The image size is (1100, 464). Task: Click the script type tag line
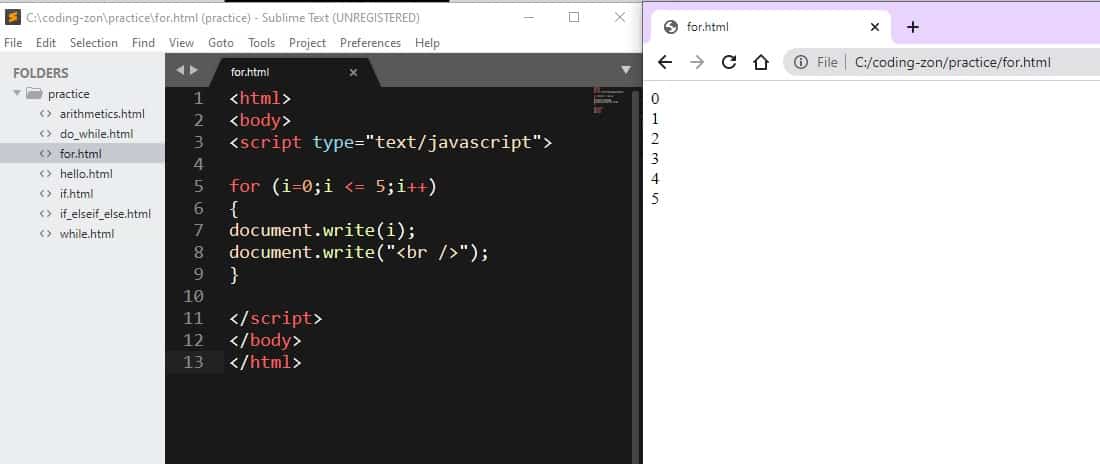[390, 142]
